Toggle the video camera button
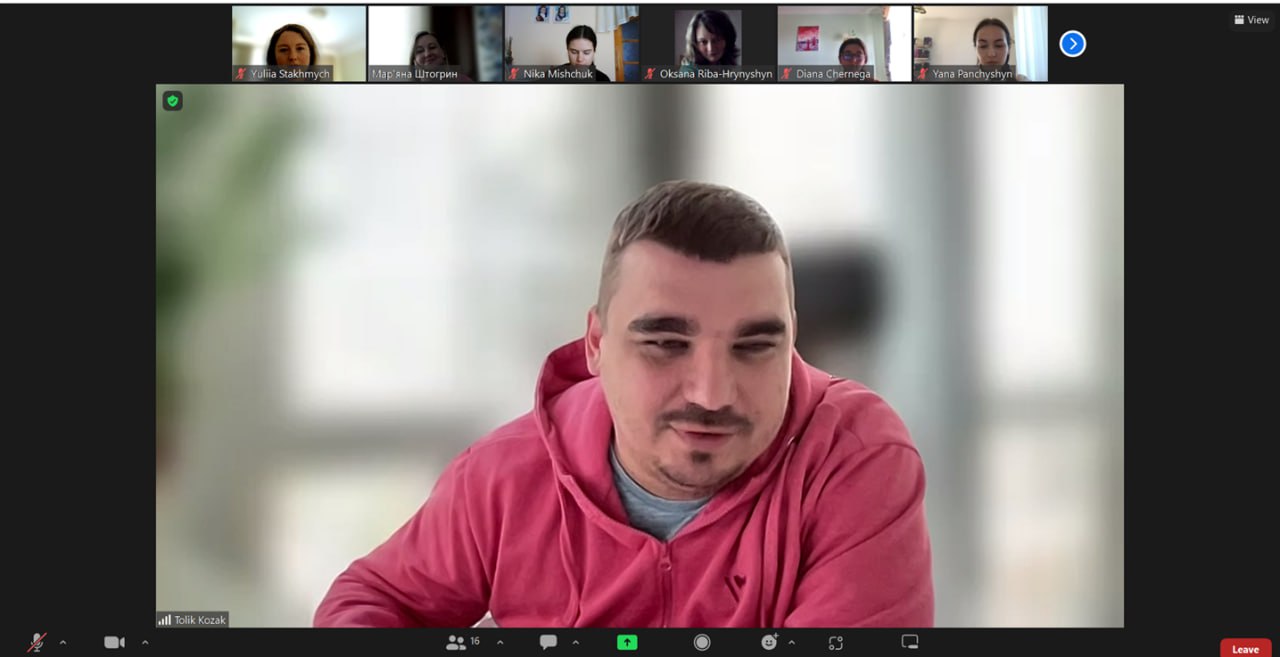The image size is (1280, 657). (114, 643)
